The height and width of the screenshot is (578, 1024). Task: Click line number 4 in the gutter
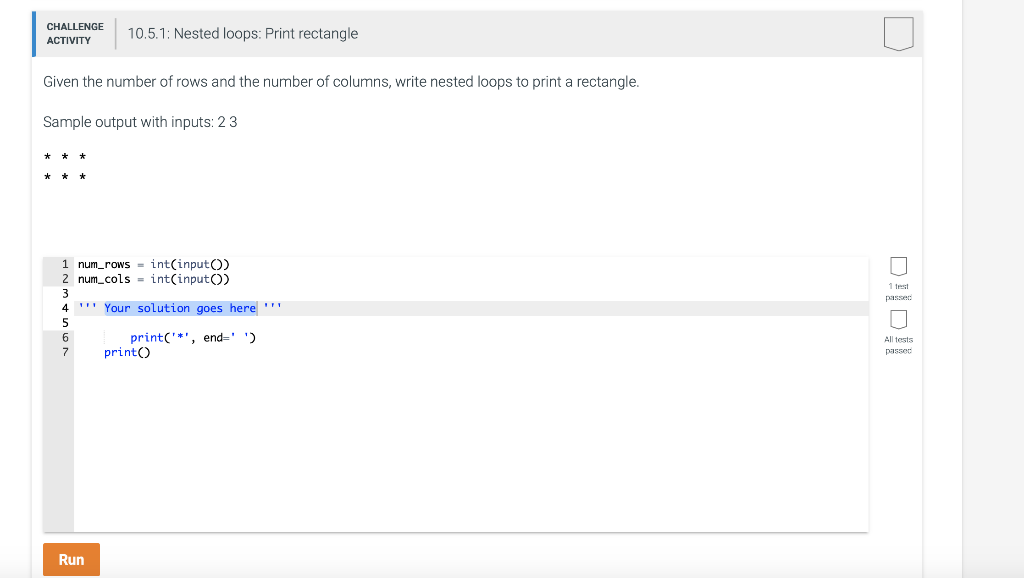tap(65, 308)
